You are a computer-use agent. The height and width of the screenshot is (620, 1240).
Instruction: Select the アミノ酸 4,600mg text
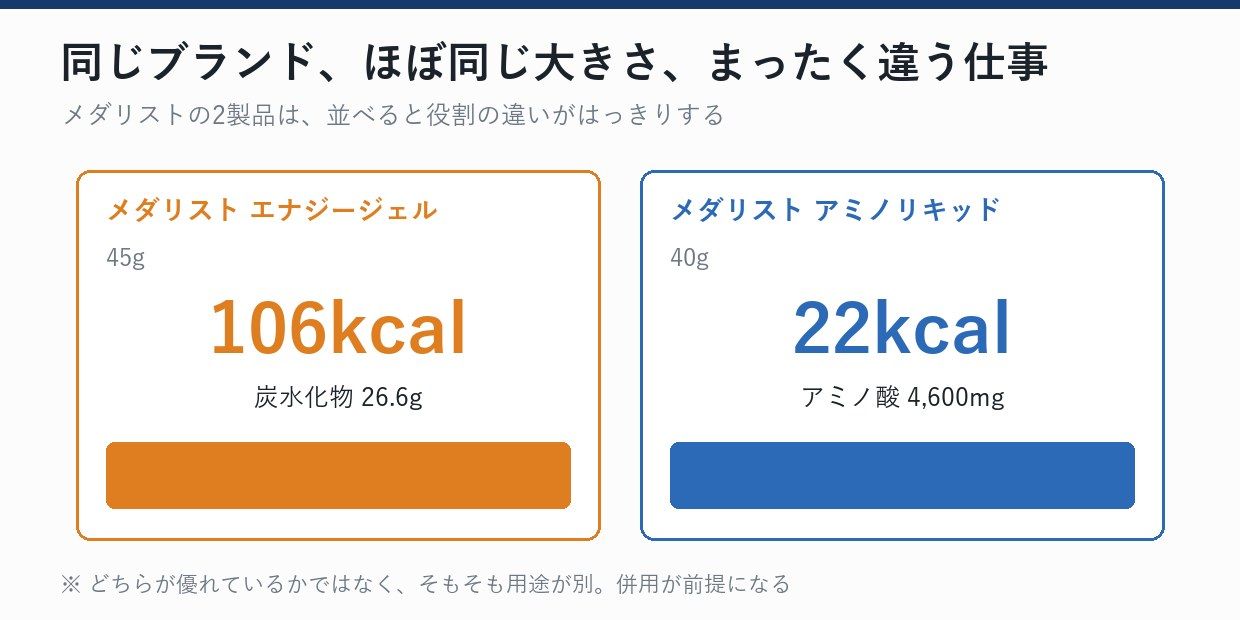[x=902, y=398]
